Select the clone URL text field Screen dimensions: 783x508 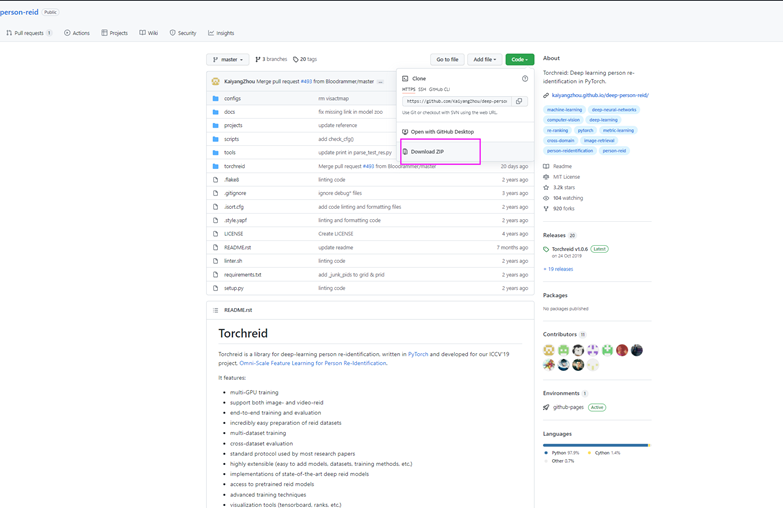[457, 101]
